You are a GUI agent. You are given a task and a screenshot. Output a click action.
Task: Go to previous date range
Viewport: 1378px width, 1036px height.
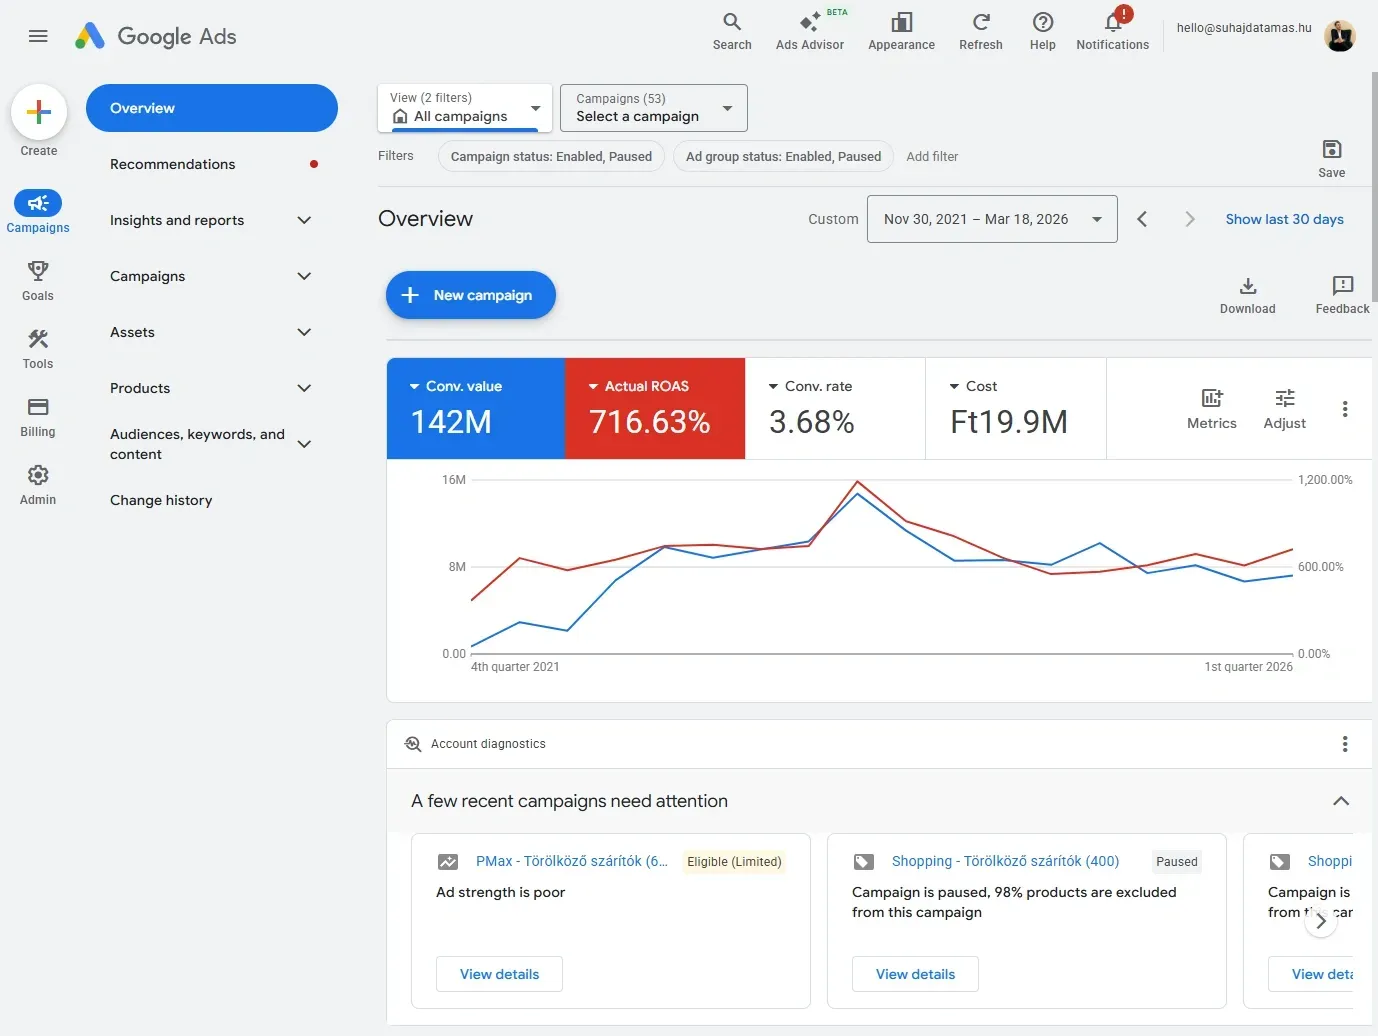[x=1142, y=219]
